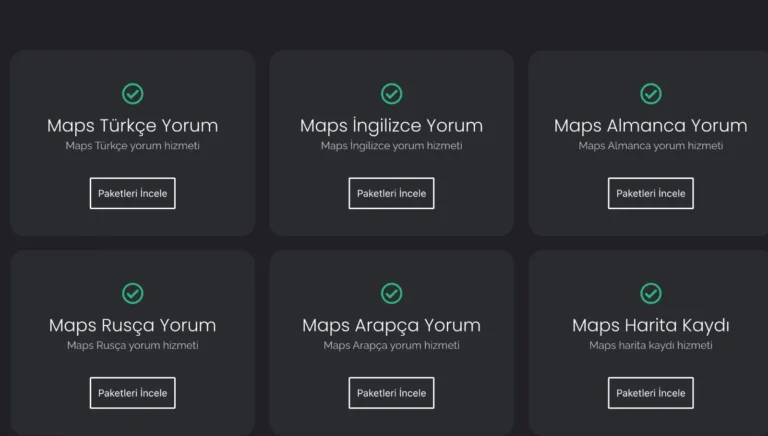Click the Maps Rusça Yorum heading
This screenshot has height=436, width=768.
(133, 326)
